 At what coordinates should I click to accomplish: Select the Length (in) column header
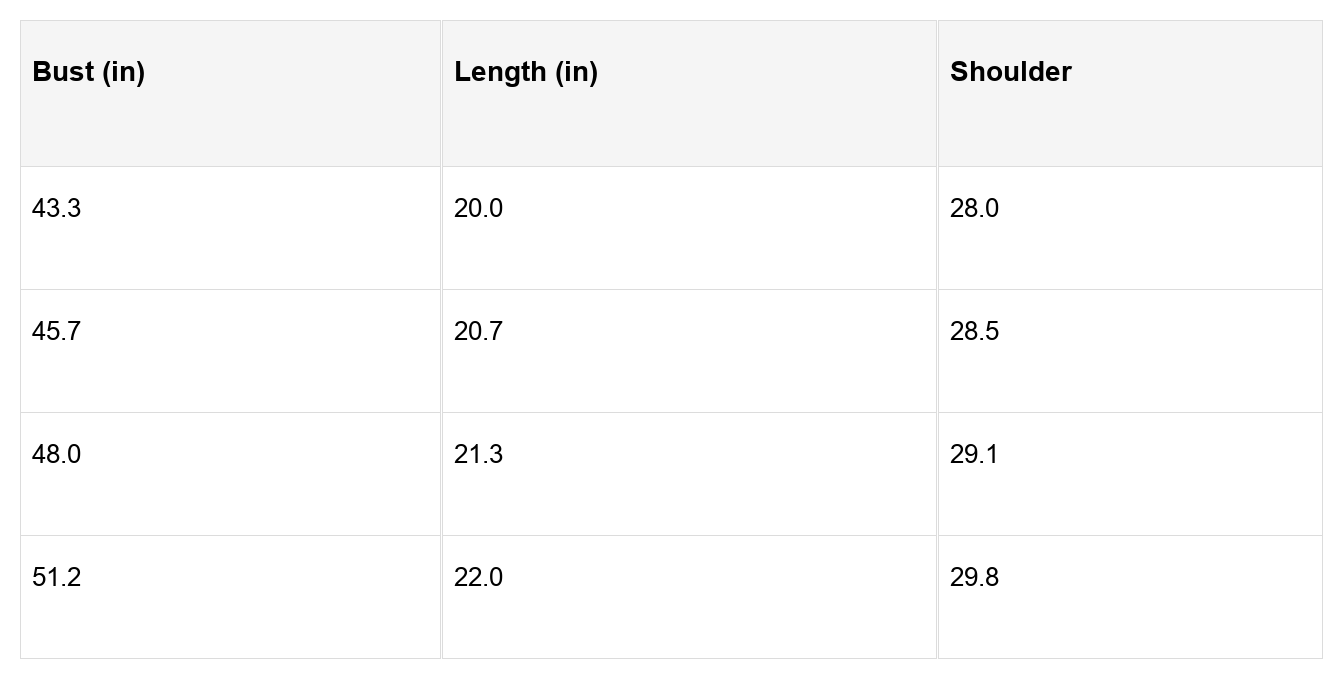coord(525,72)
